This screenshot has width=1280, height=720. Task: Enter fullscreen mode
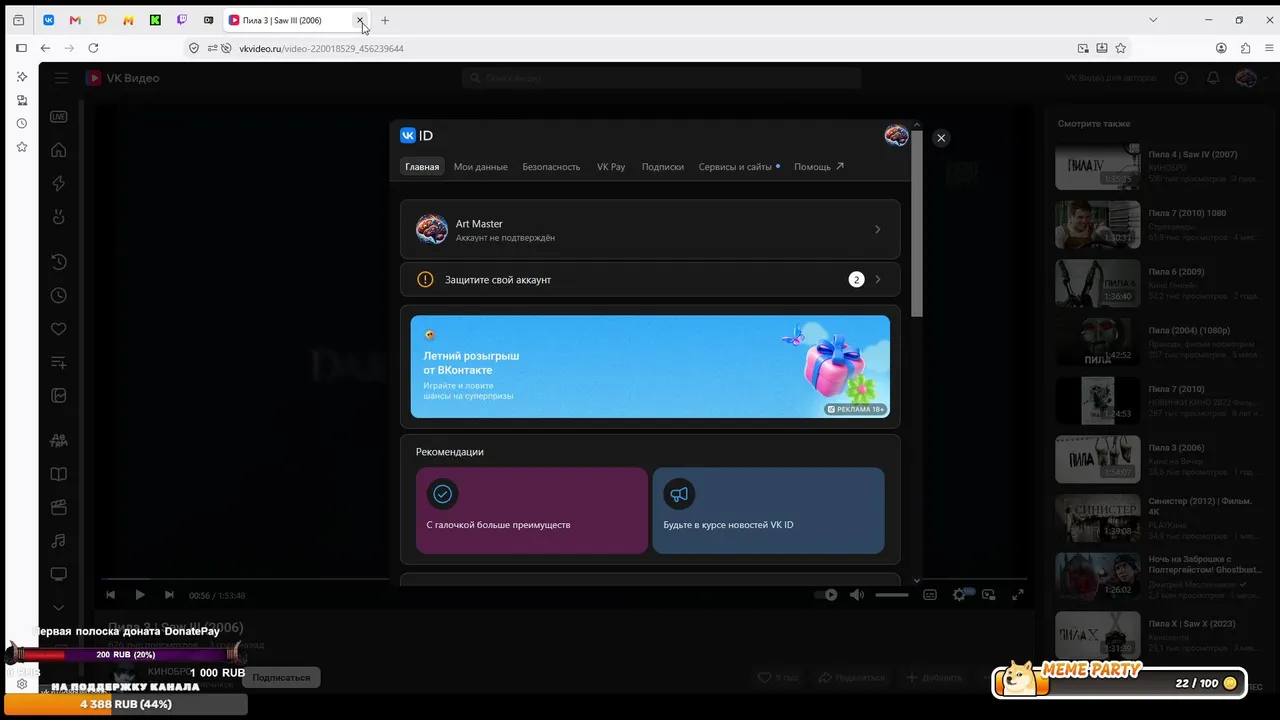coord(1018,595)
